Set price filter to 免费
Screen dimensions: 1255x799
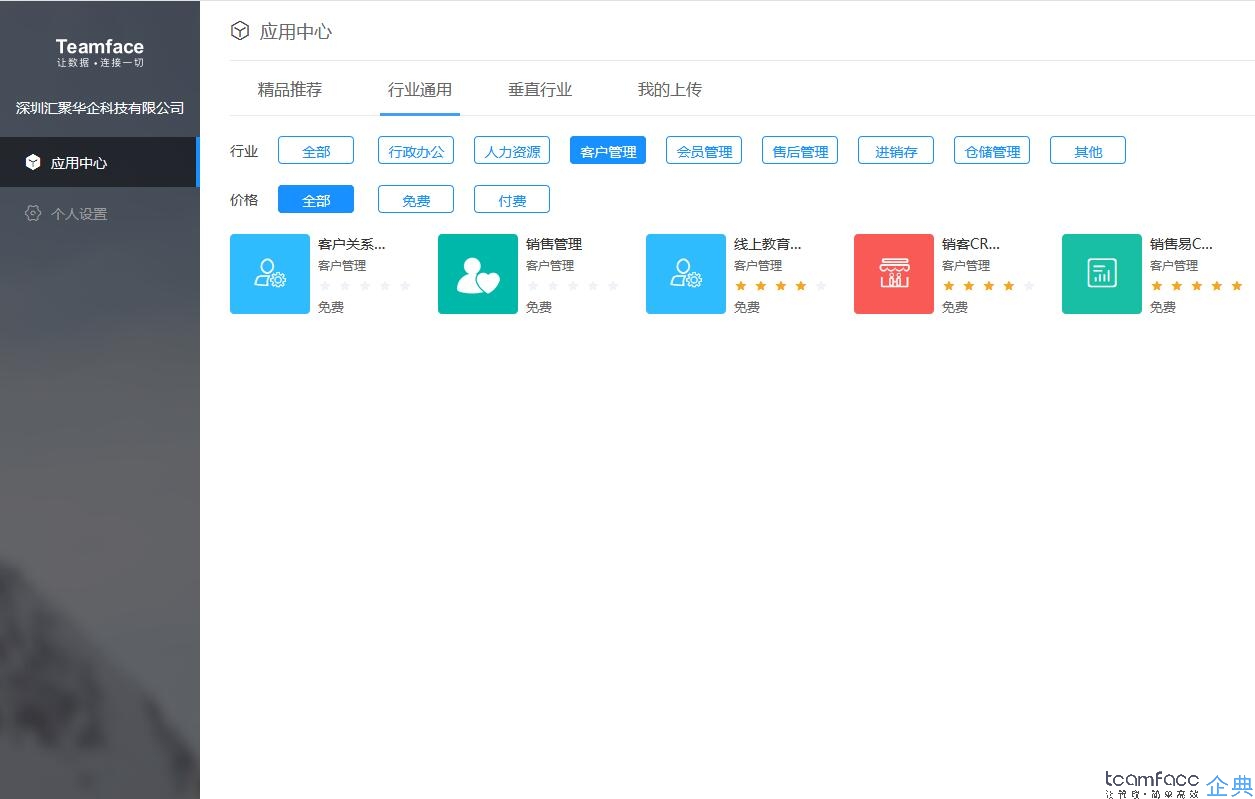tap(416, 200)
